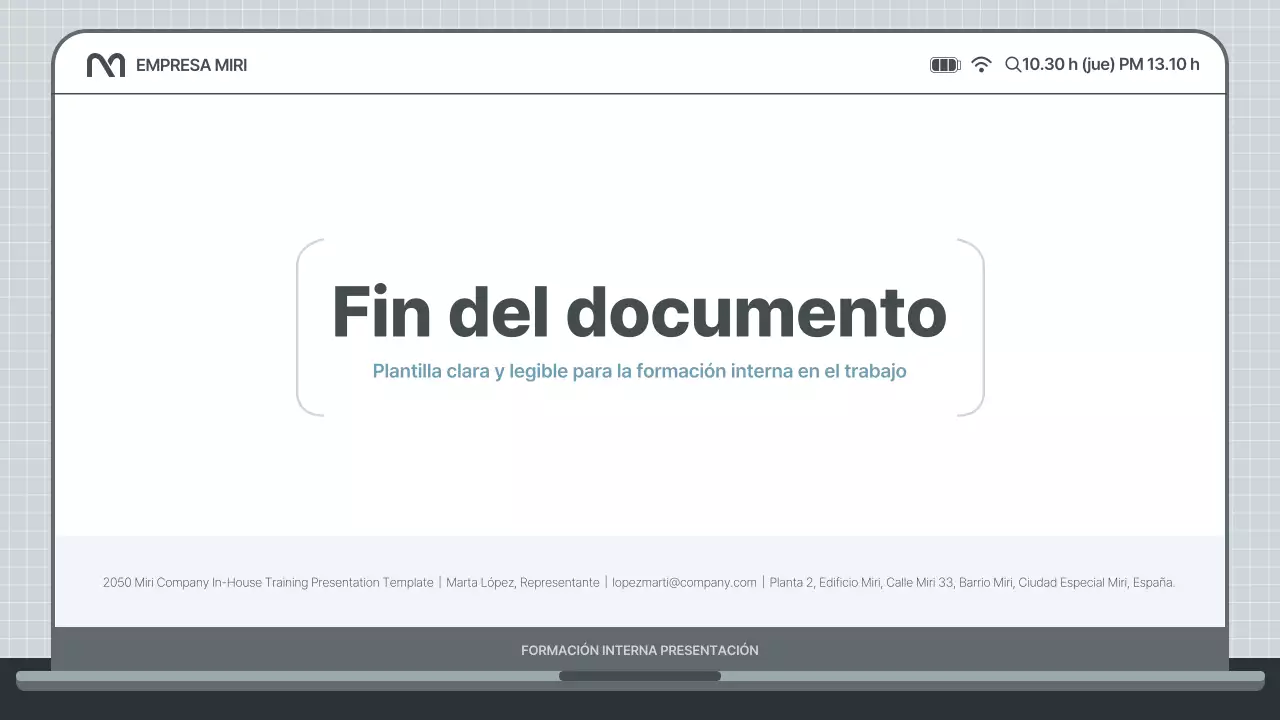Click the lopezmarti@company.com email link
1280x720 pixels.
[x=684, y=582]
